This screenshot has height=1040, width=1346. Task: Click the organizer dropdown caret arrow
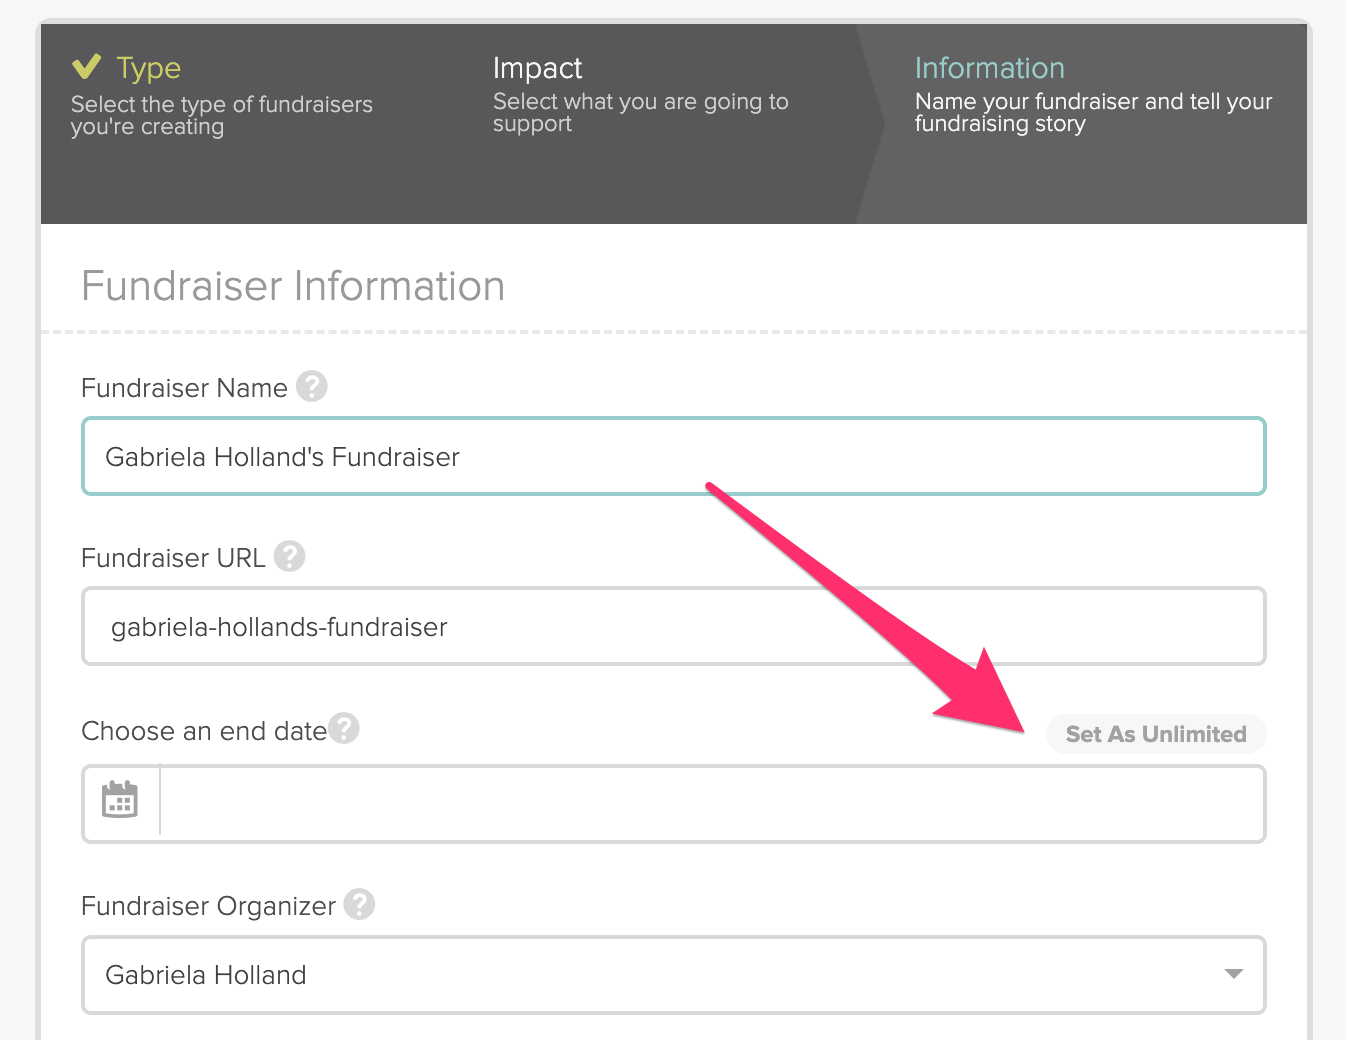1233,974
